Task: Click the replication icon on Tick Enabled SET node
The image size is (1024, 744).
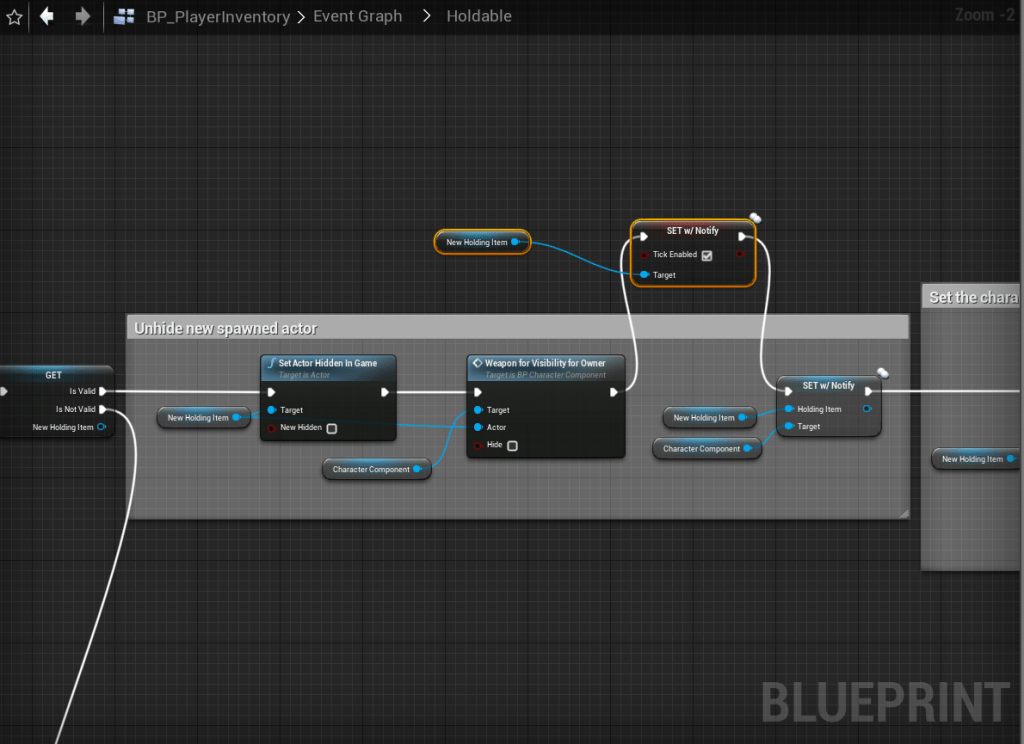Action: coord(755,218)
